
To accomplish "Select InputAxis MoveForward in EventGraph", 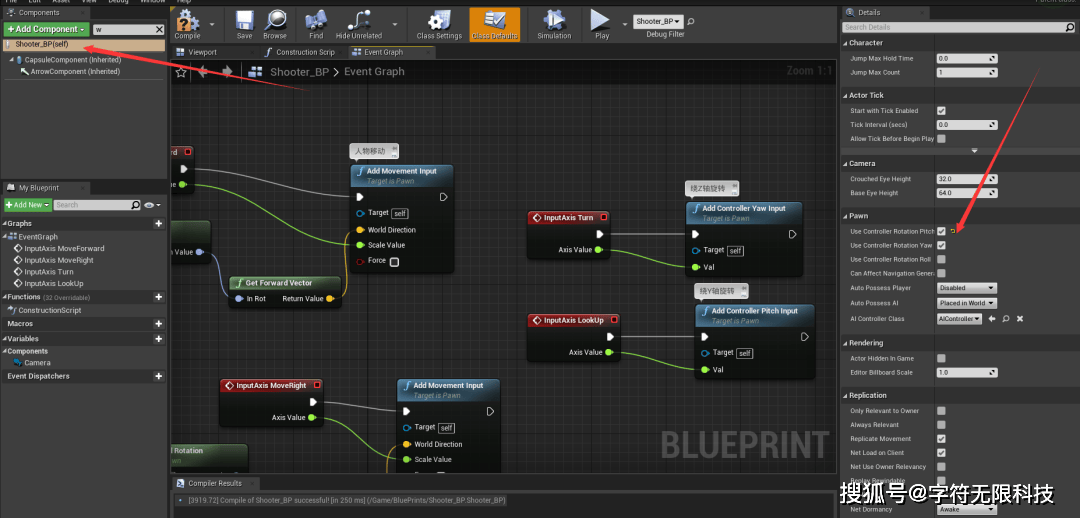I will pyautogui.click(x=64, y=249).
